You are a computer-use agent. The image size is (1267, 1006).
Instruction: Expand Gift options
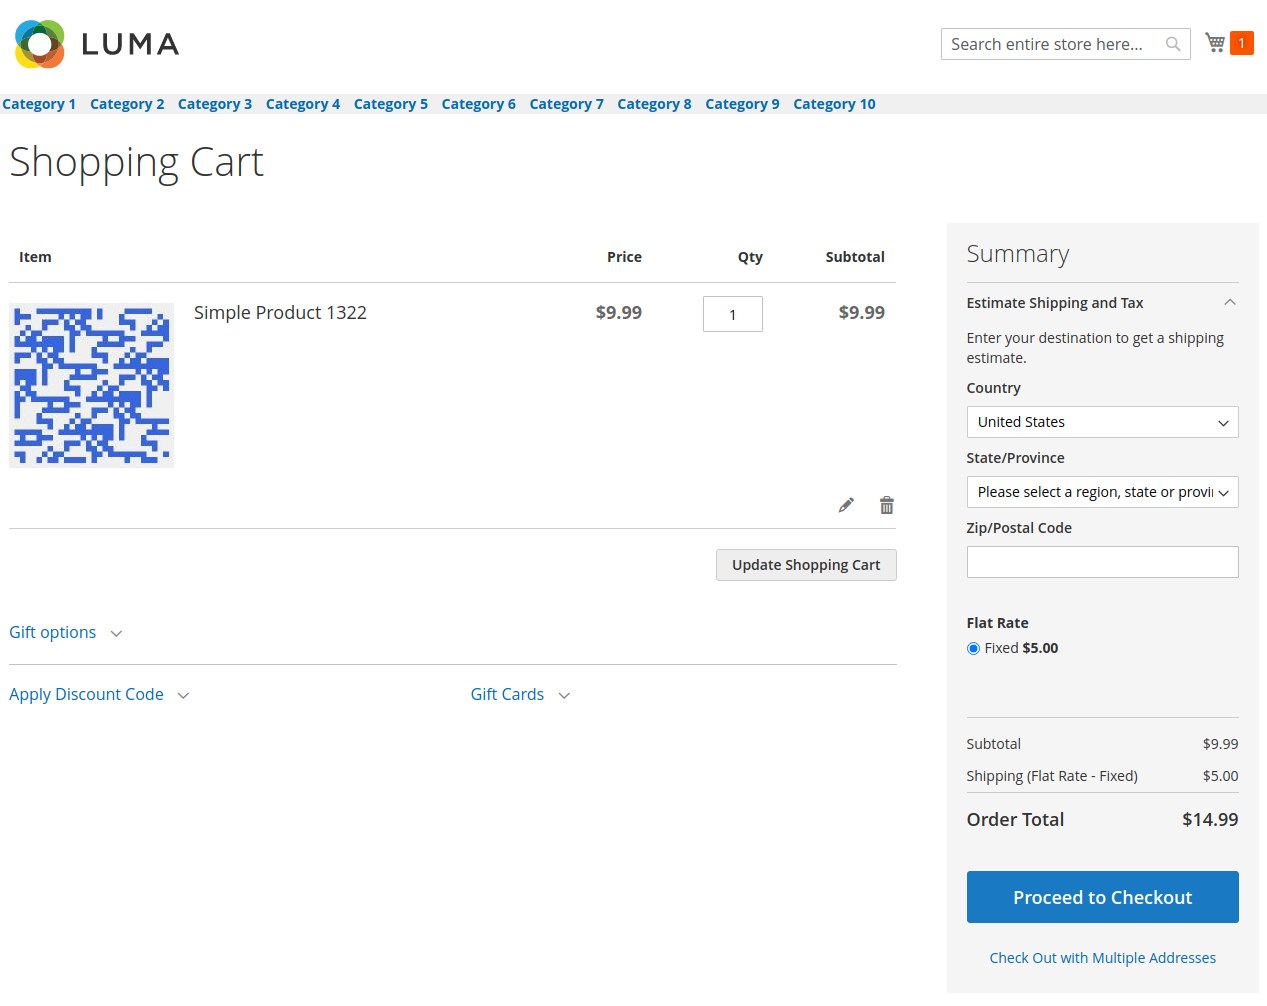pos(66,633)
